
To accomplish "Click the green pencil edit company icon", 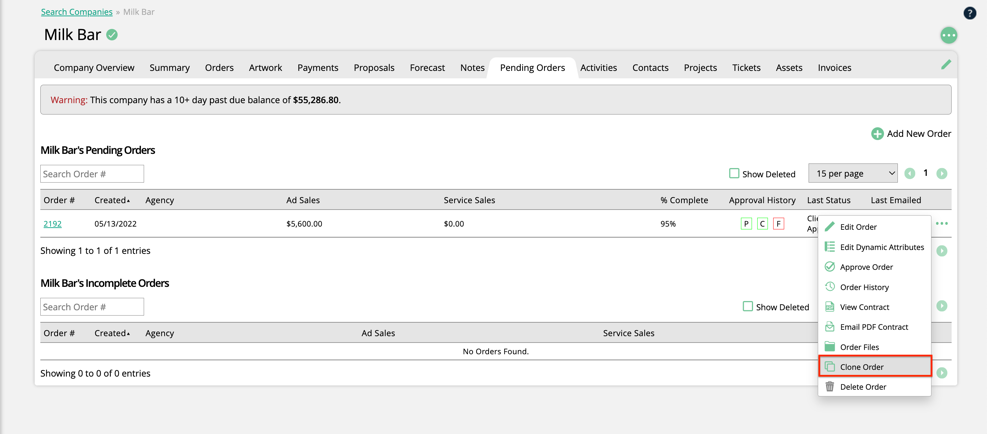I will tap(945, 64).
